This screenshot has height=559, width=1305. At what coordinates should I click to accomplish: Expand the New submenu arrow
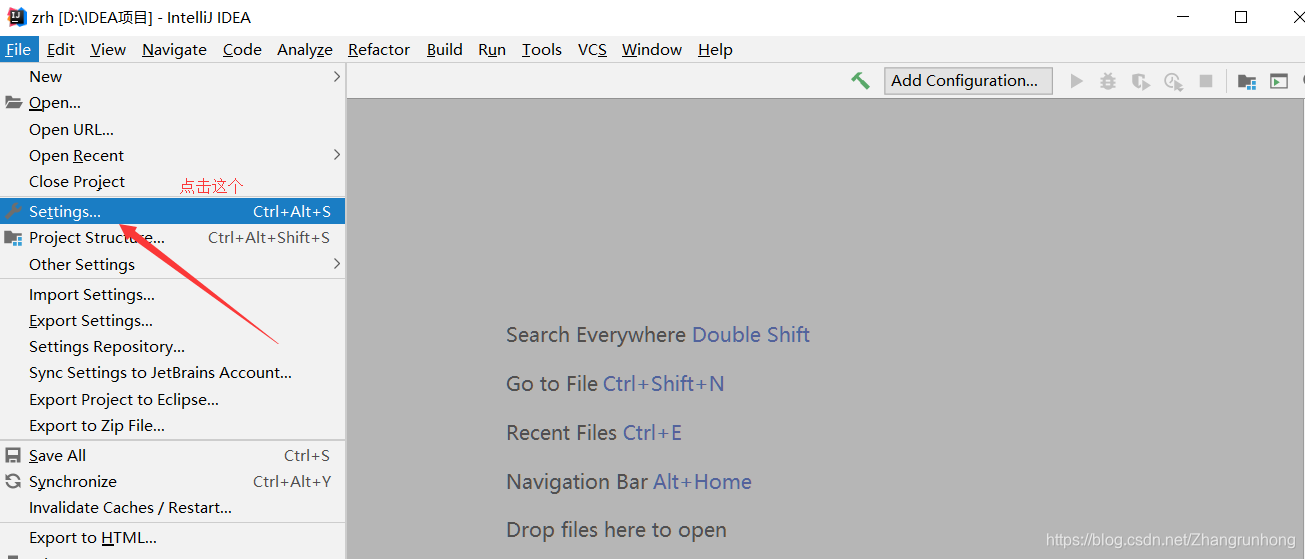coord(337,76)
